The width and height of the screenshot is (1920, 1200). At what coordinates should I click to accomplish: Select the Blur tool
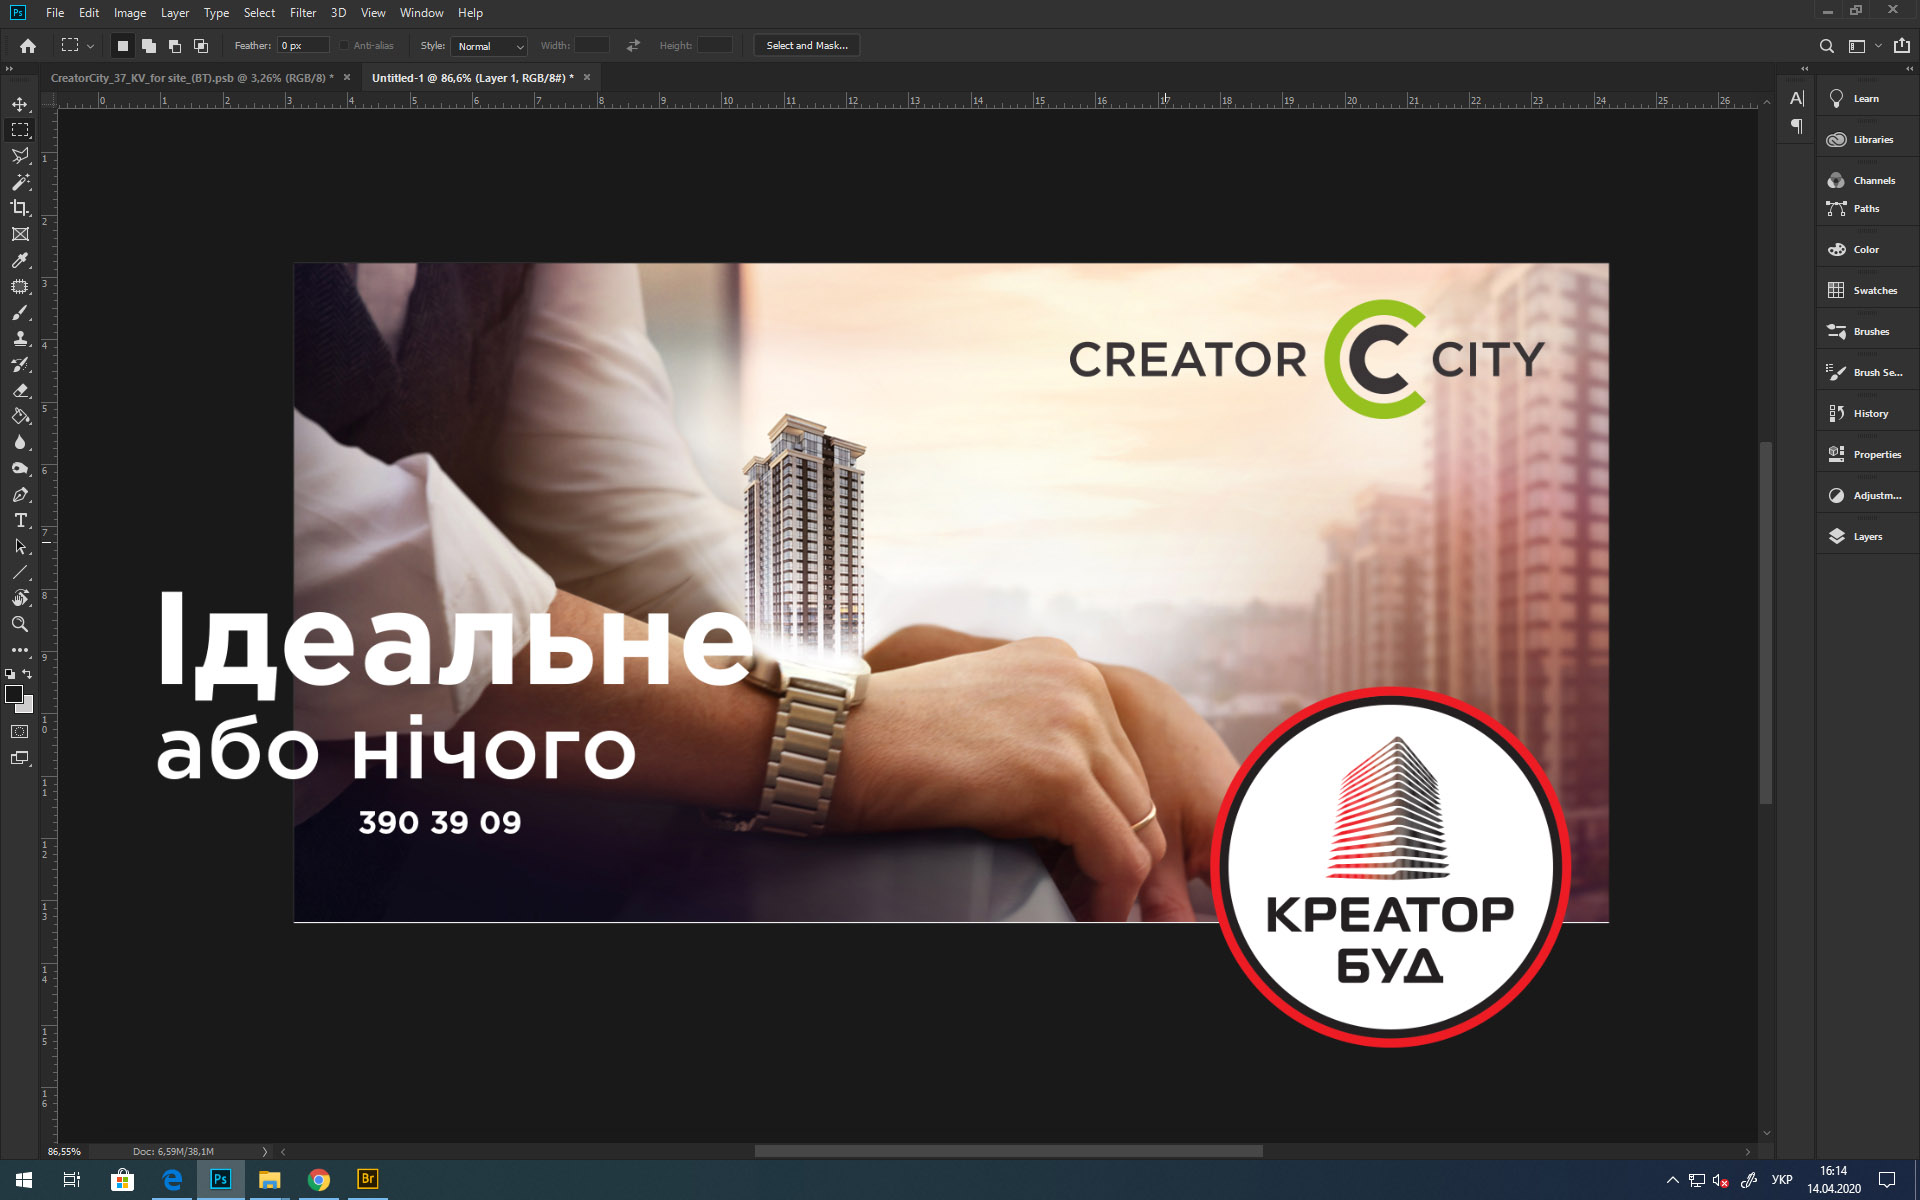click(20, 443)
